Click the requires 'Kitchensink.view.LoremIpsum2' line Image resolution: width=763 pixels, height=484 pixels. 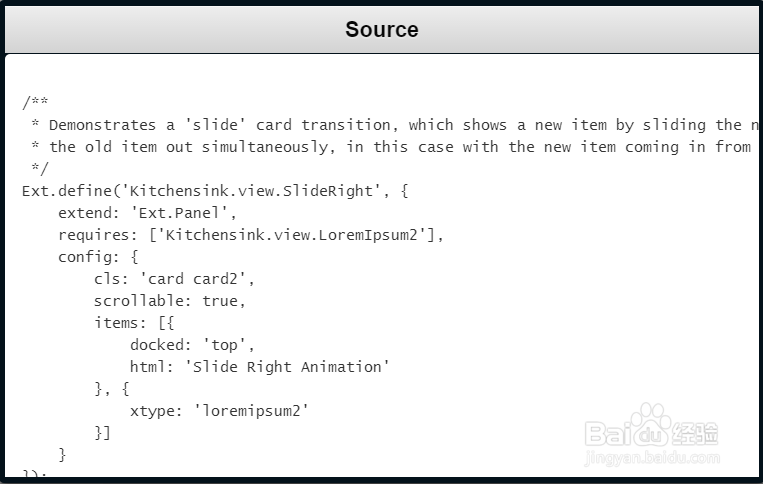coord(250,234)
